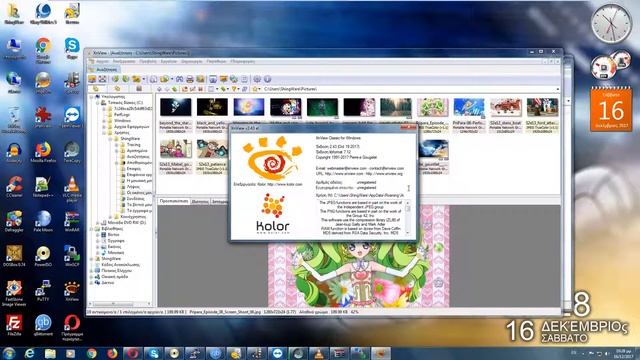Click the folder tree horizontal scrollbar
This screenshot has width=640, height=360.
tap(121, 304)
